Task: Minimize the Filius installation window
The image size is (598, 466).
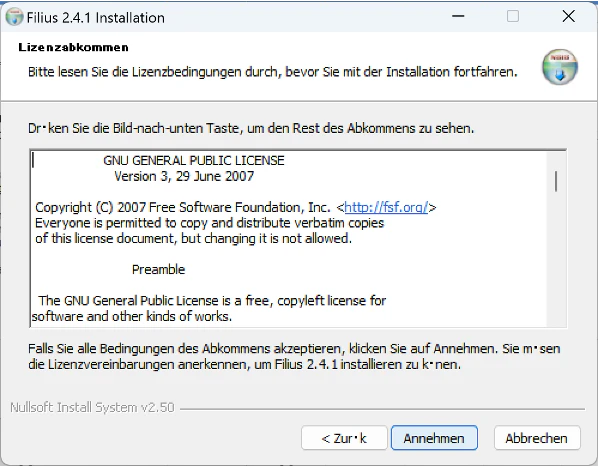Action: click(458, 16)
